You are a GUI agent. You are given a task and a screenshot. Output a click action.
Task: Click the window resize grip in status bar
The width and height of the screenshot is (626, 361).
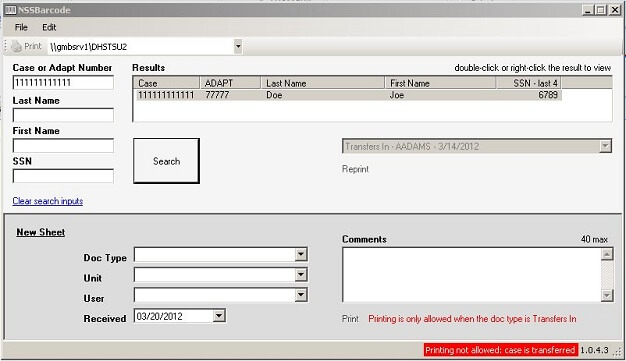tap(617, 352)
